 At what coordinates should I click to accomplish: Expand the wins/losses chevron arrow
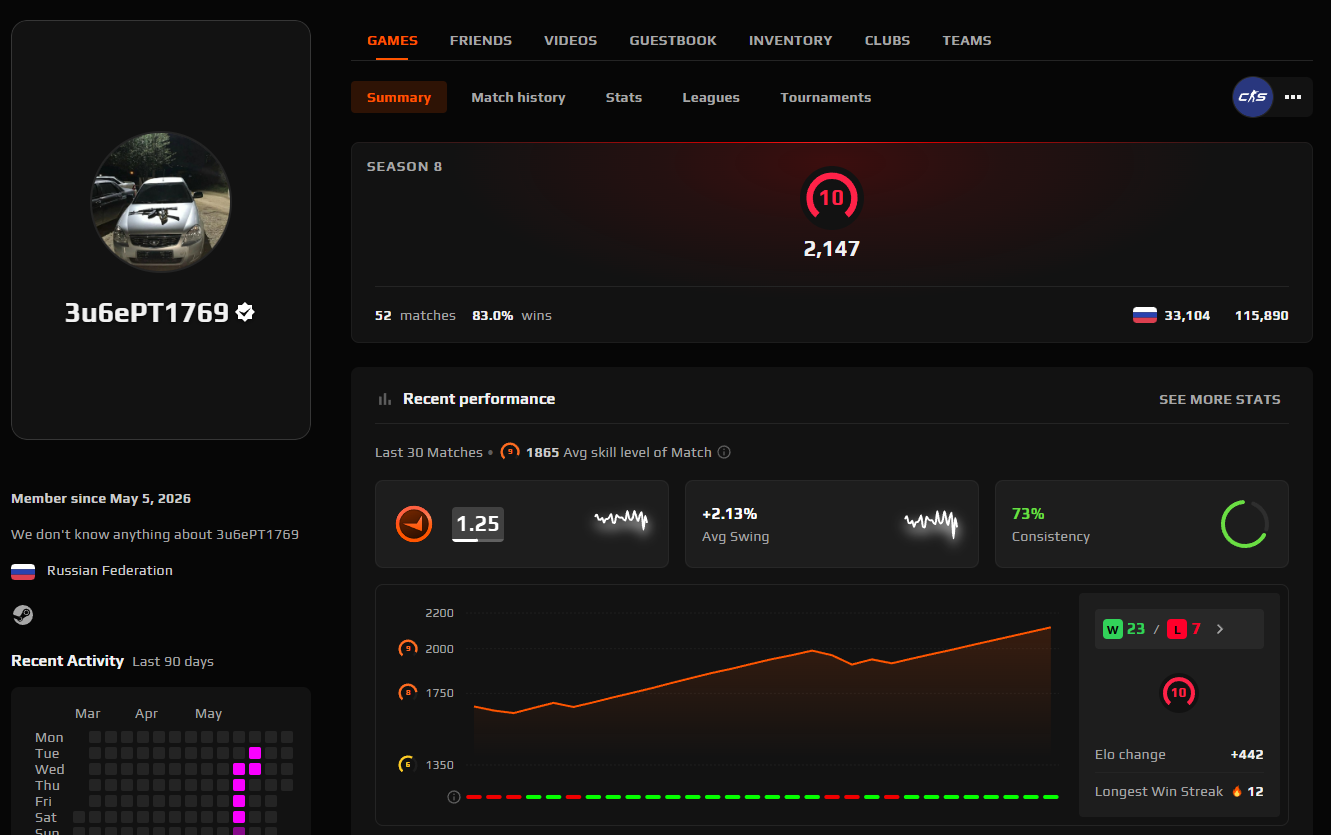click(1220, 629)
